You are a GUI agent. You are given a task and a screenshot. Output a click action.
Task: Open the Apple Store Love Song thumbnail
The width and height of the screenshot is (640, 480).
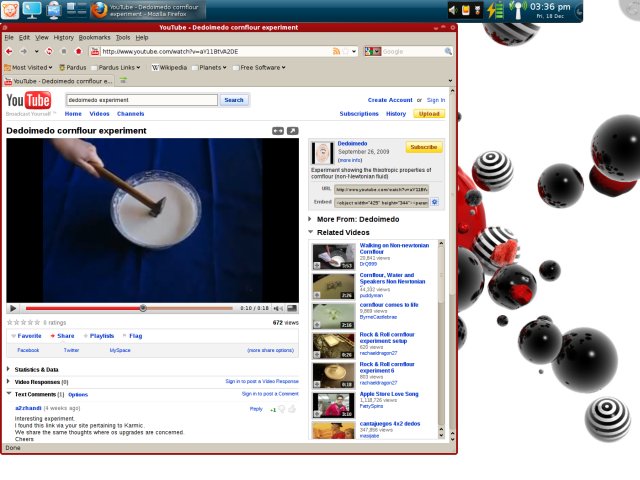coord(333,405)
